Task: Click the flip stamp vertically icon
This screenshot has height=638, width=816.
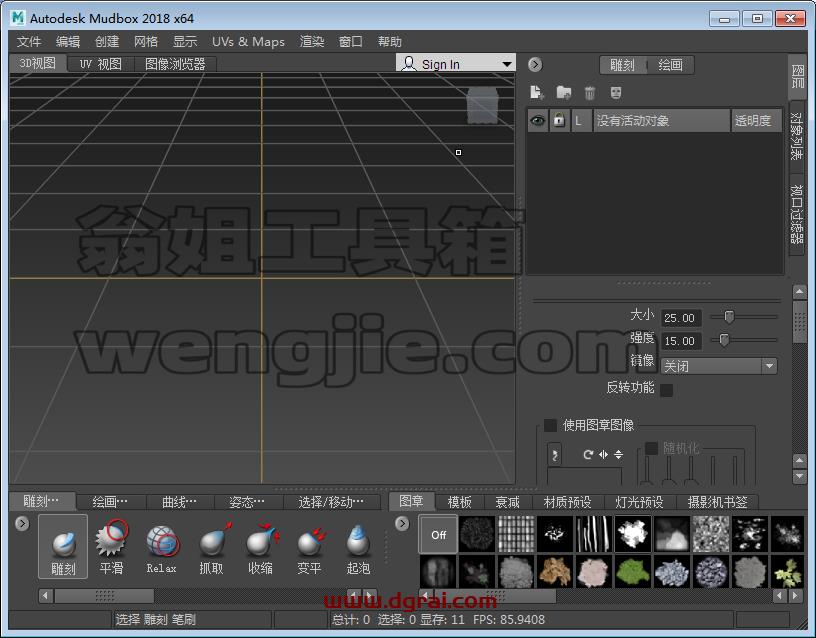Action: [618, 454]
